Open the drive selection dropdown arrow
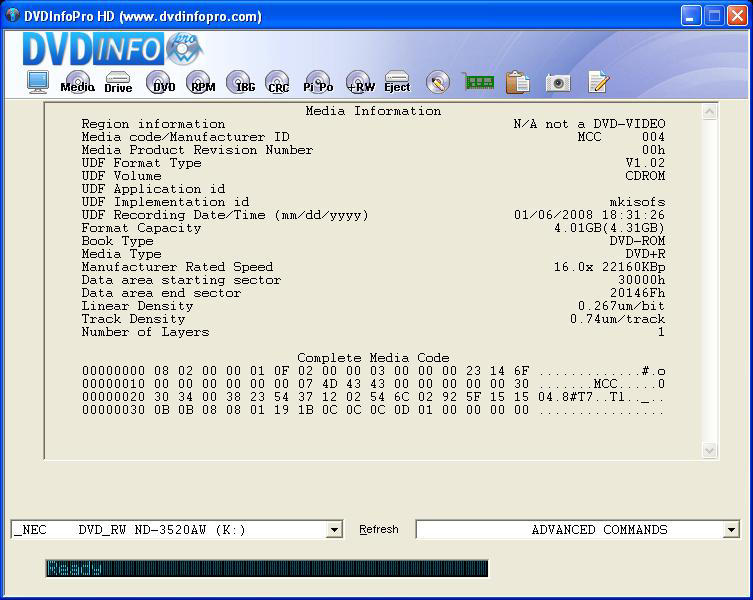The image size is (753, 600). (334, 530)
